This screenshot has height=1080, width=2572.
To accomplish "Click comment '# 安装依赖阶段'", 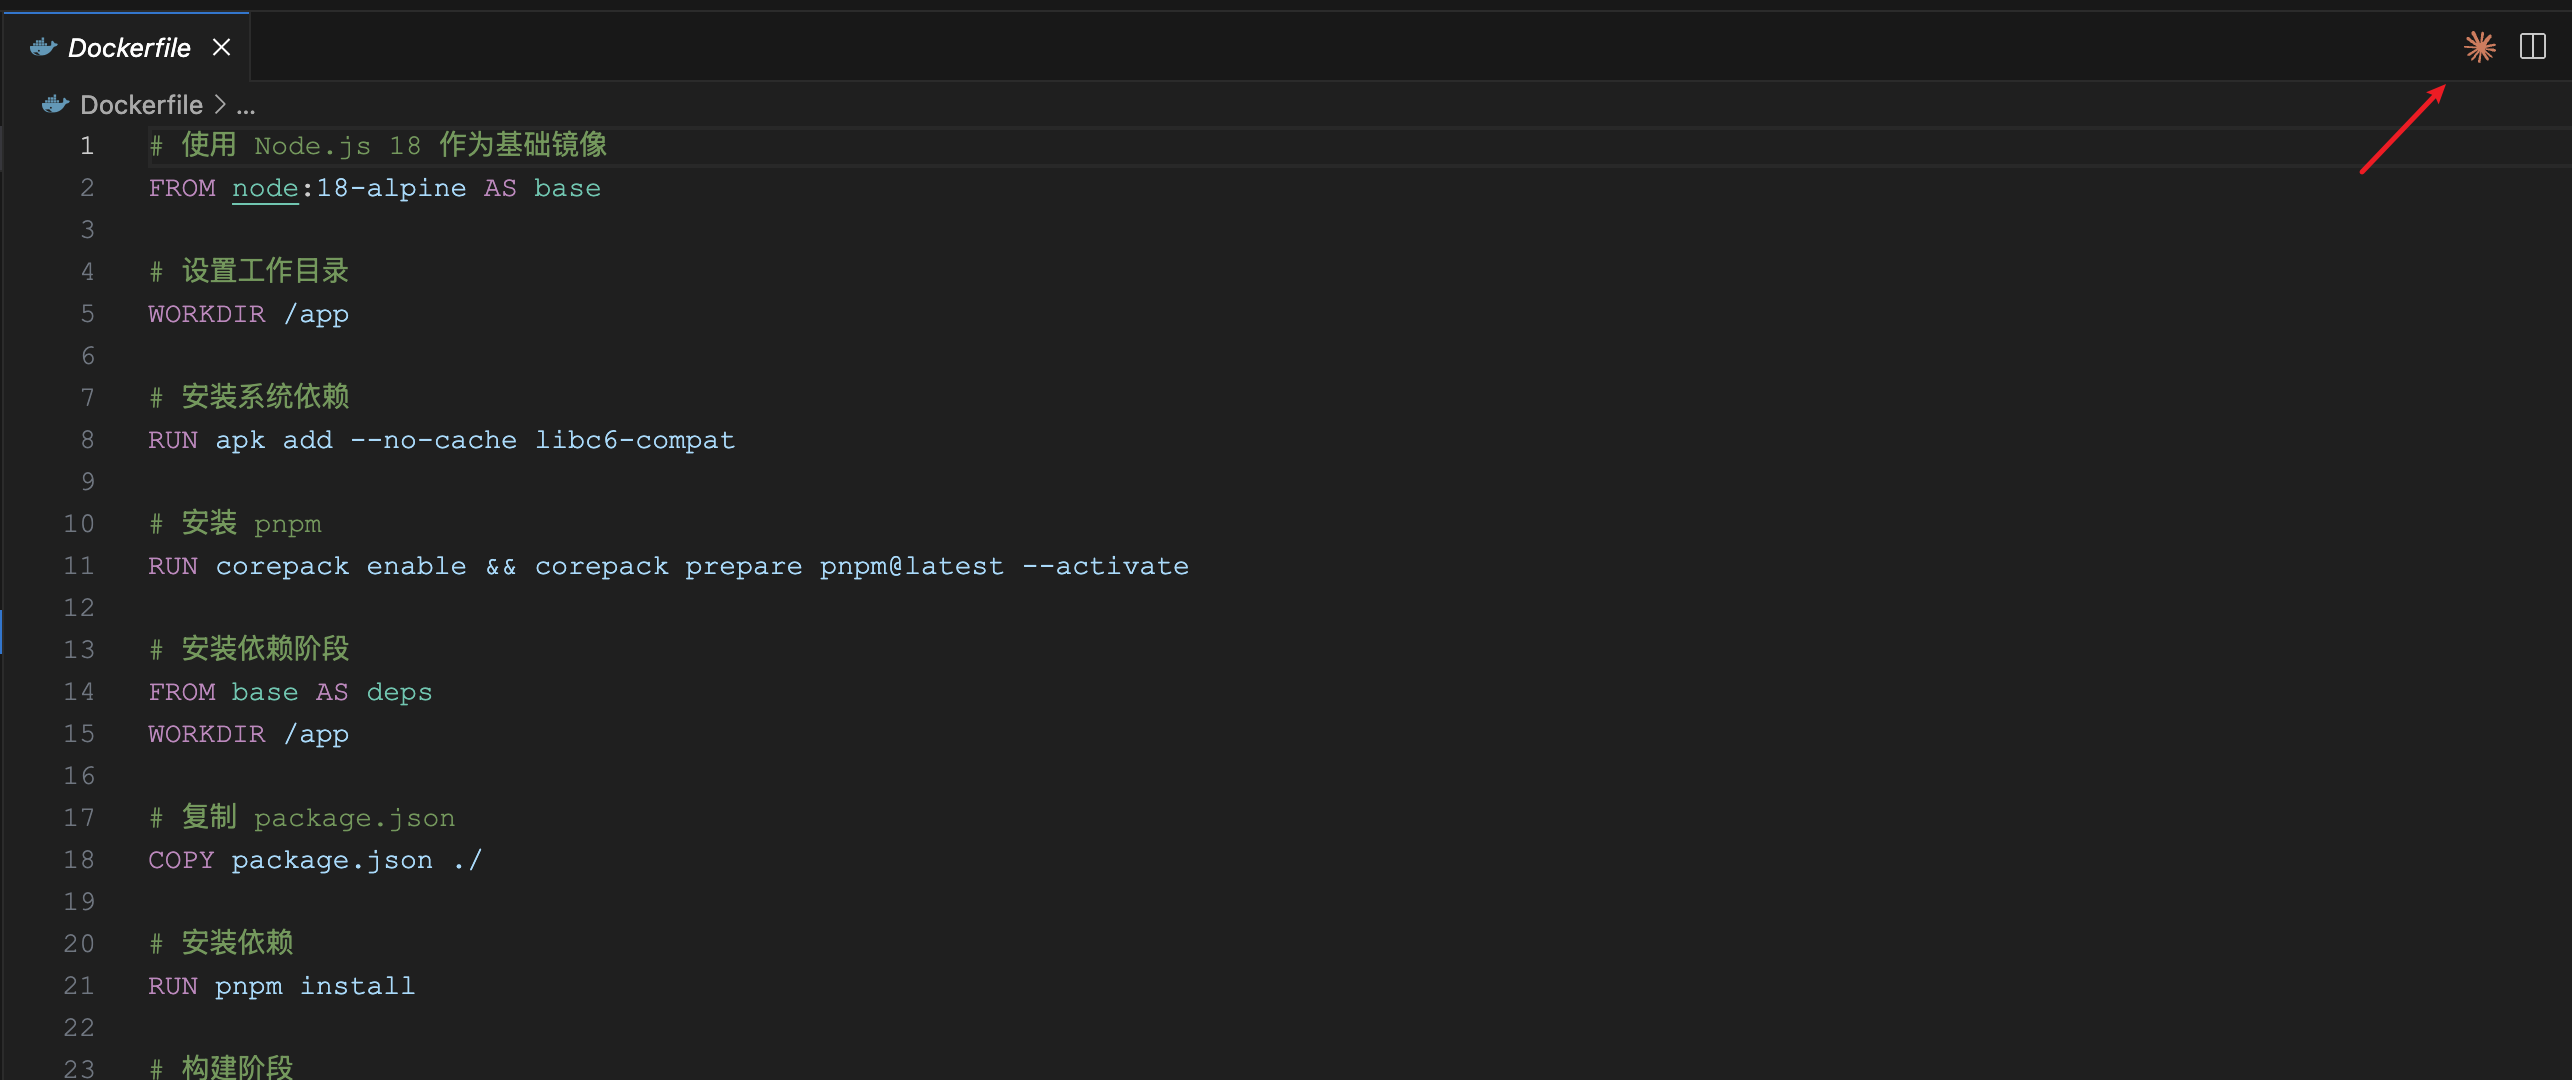I will [249, 650].
